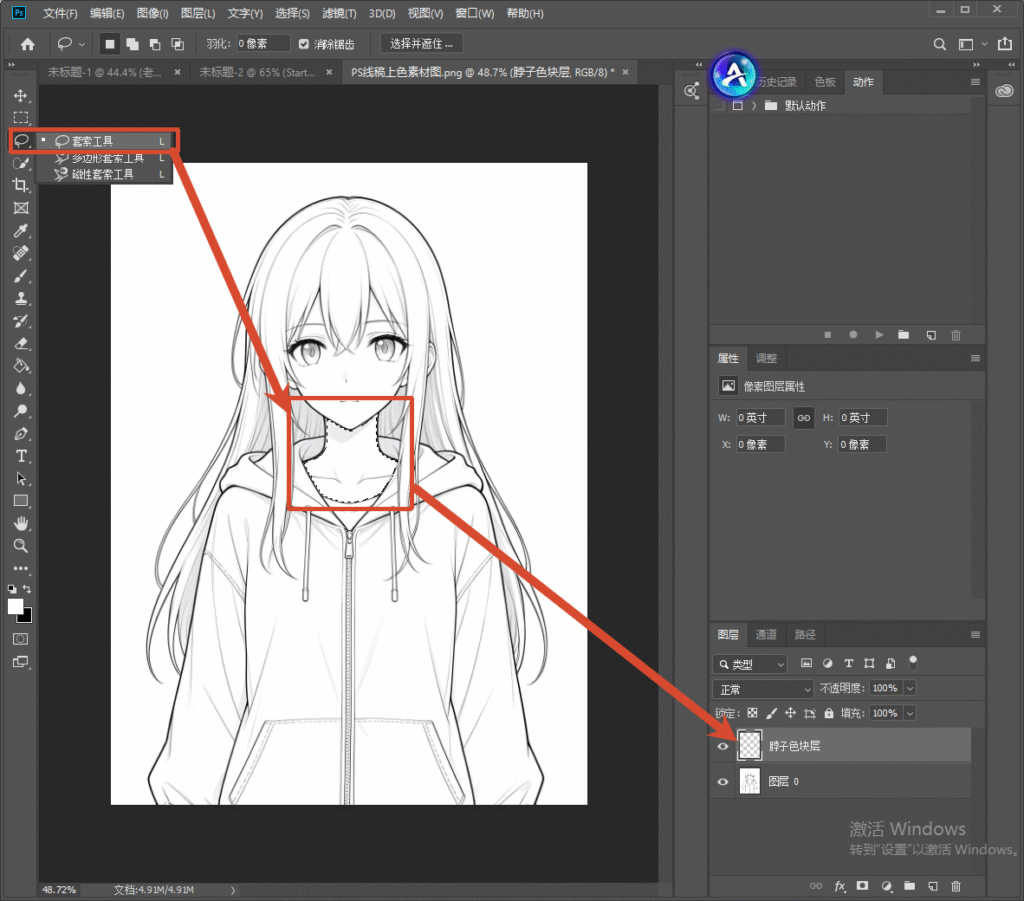Select the Paint Bucket tool
This screenshot has width=1024, height=901.
(x=21, y=366)
